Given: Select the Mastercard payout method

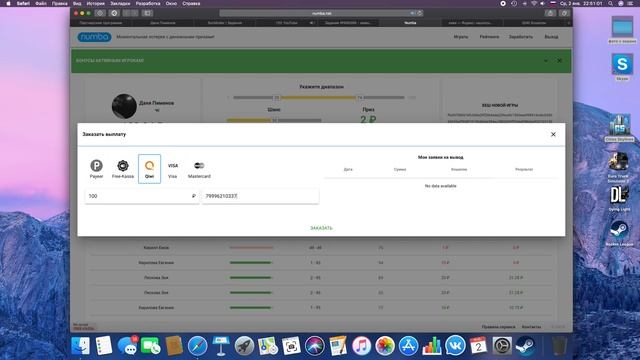Looking at the screenshot, I should [199, 169].
